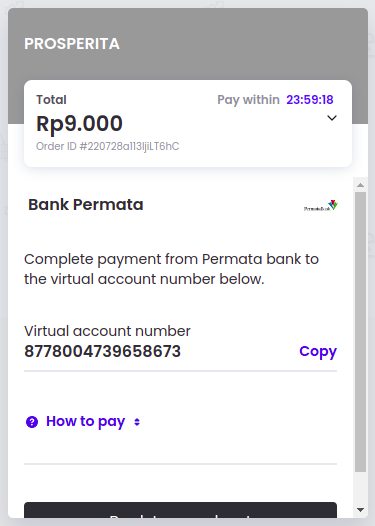Click the question mark icon beside How to pay
Screen dimensions: 375x526
32,422
